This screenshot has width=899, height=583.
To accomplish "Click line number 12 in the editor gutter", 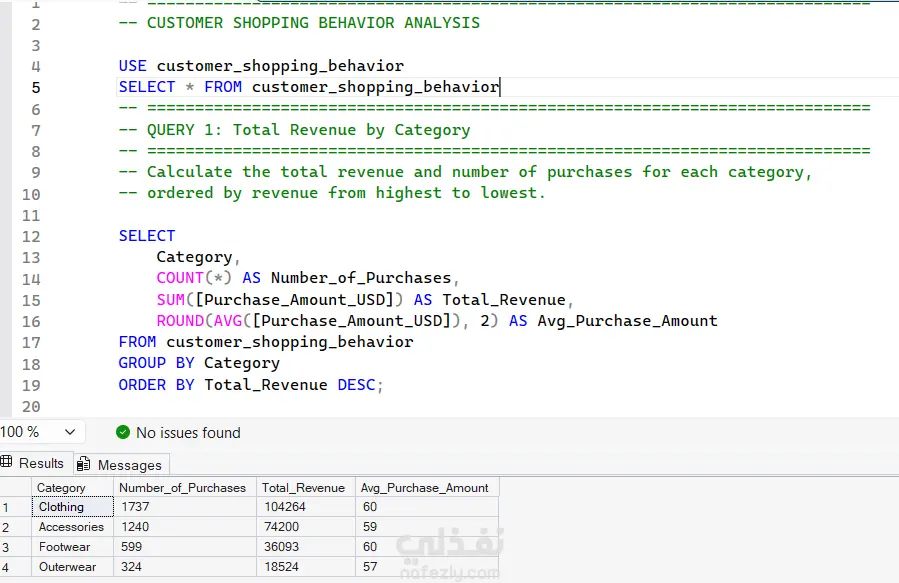I will (30, 236).
